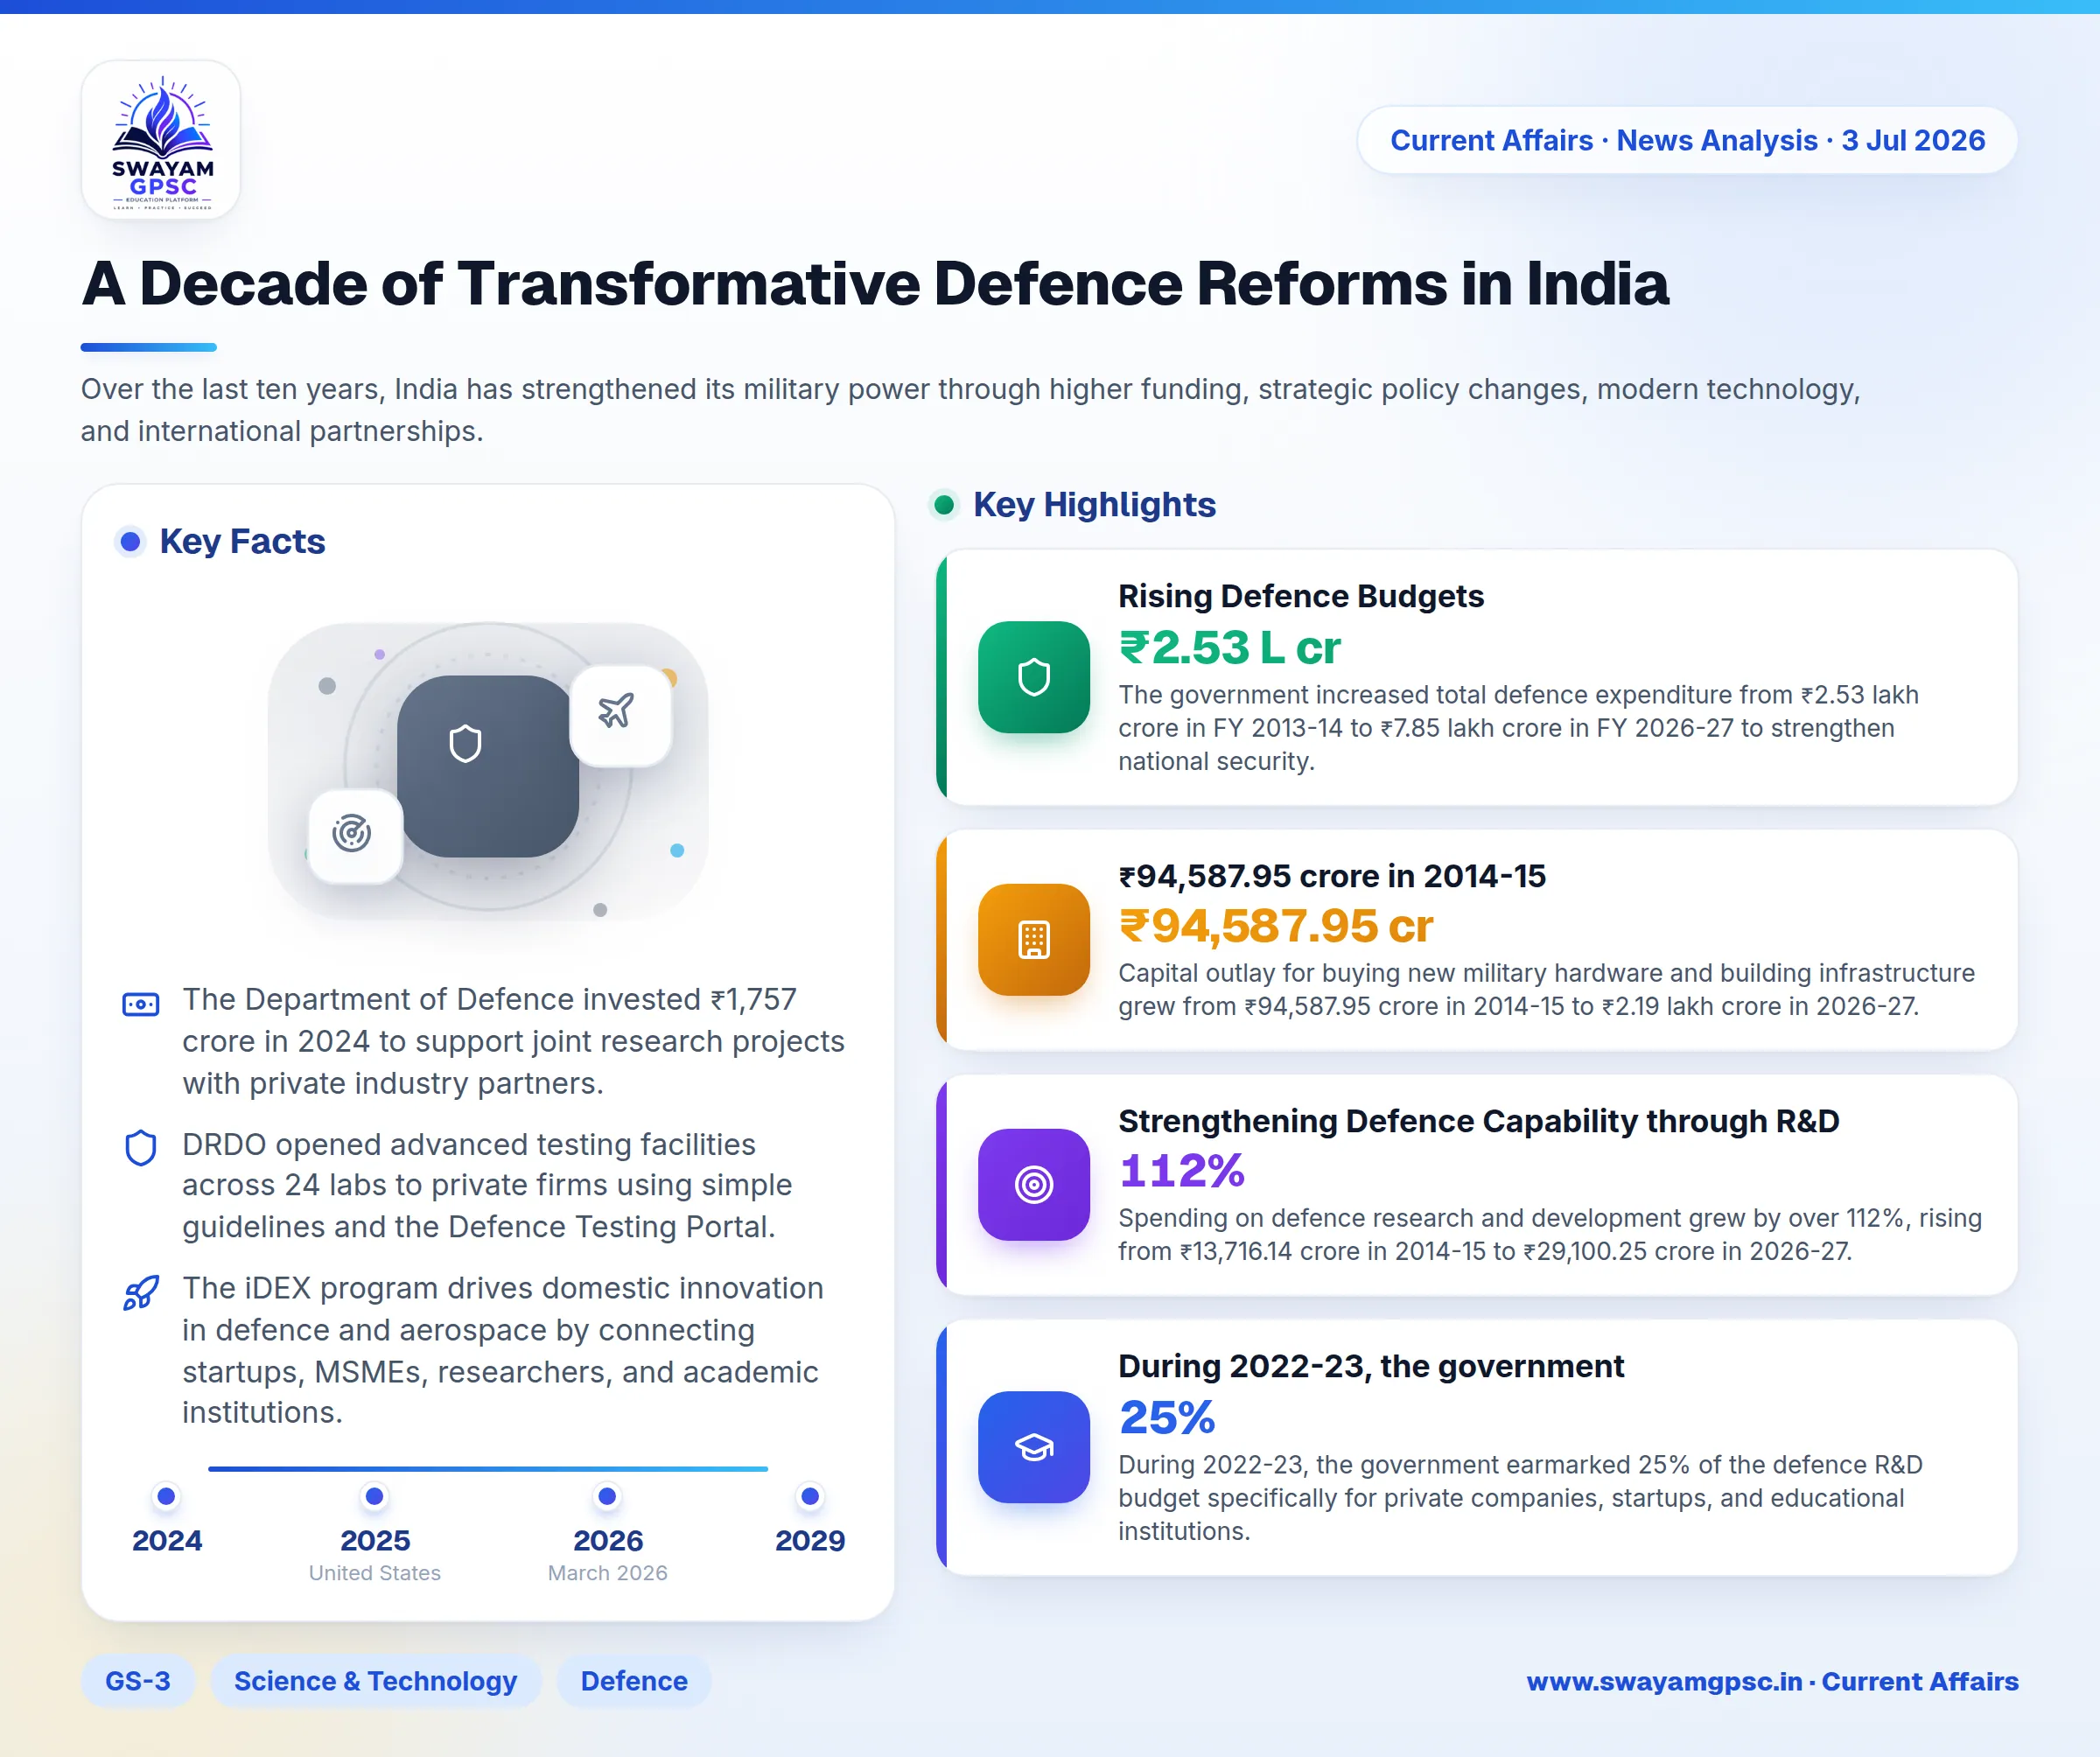
Task: Click the defence expenditure description in the first card
Action: coord(1518,728)
